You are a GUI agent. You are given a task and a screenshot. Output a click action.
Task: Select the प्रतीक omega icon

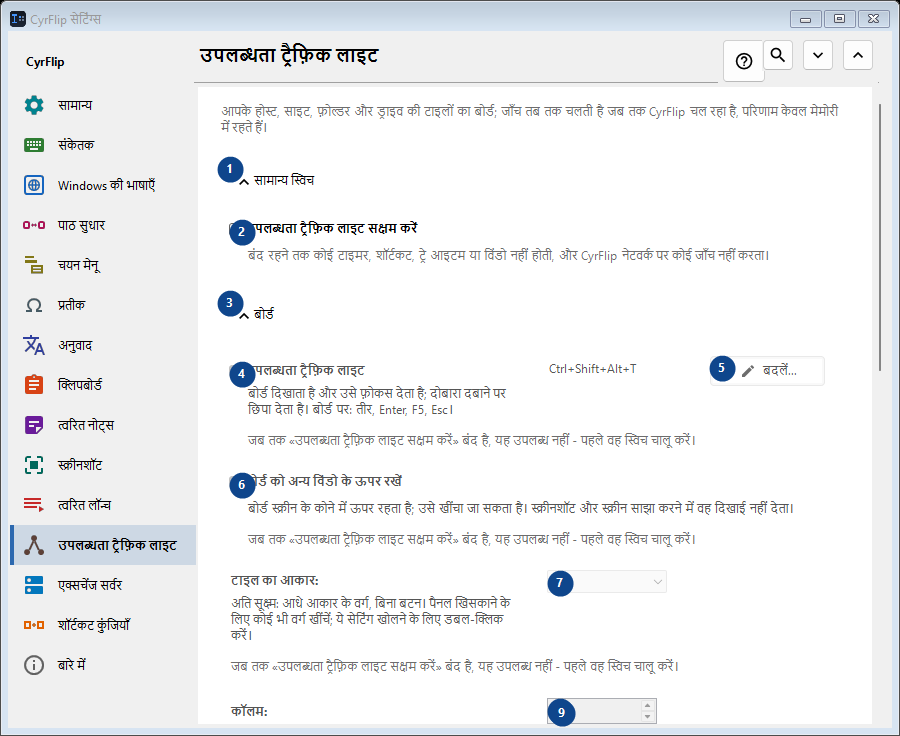[34, 305]
